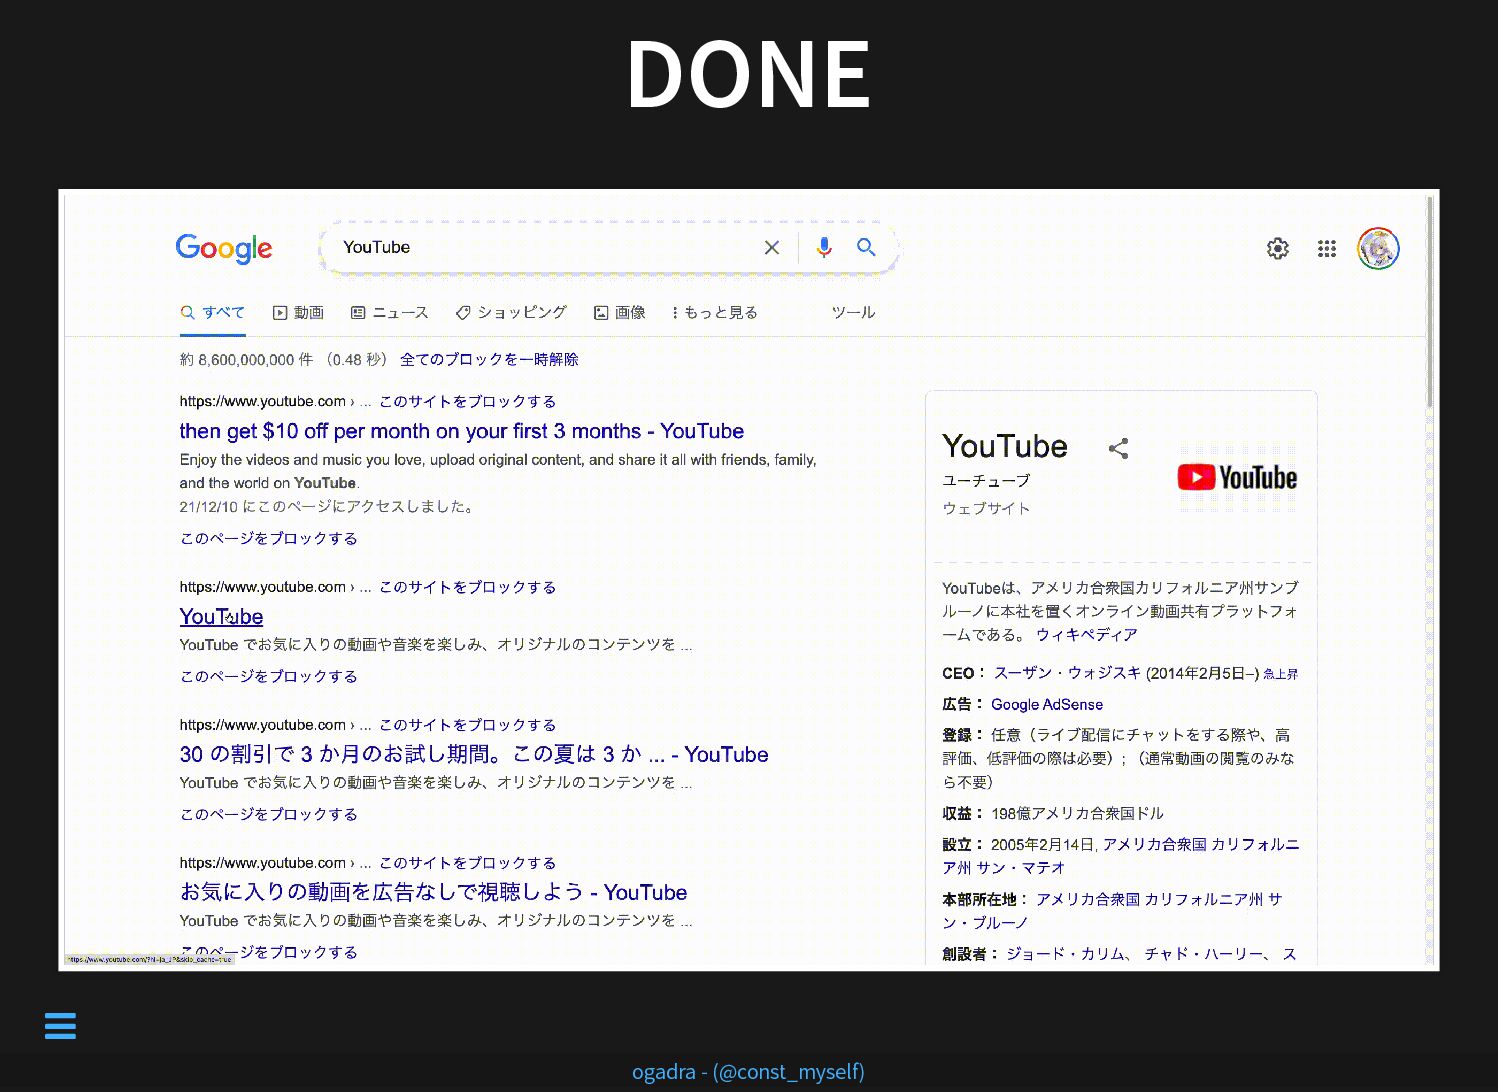The width and height of the screenshot is (1498, 1092).
Task: Click the Google logo
Action: coord(224,248)
